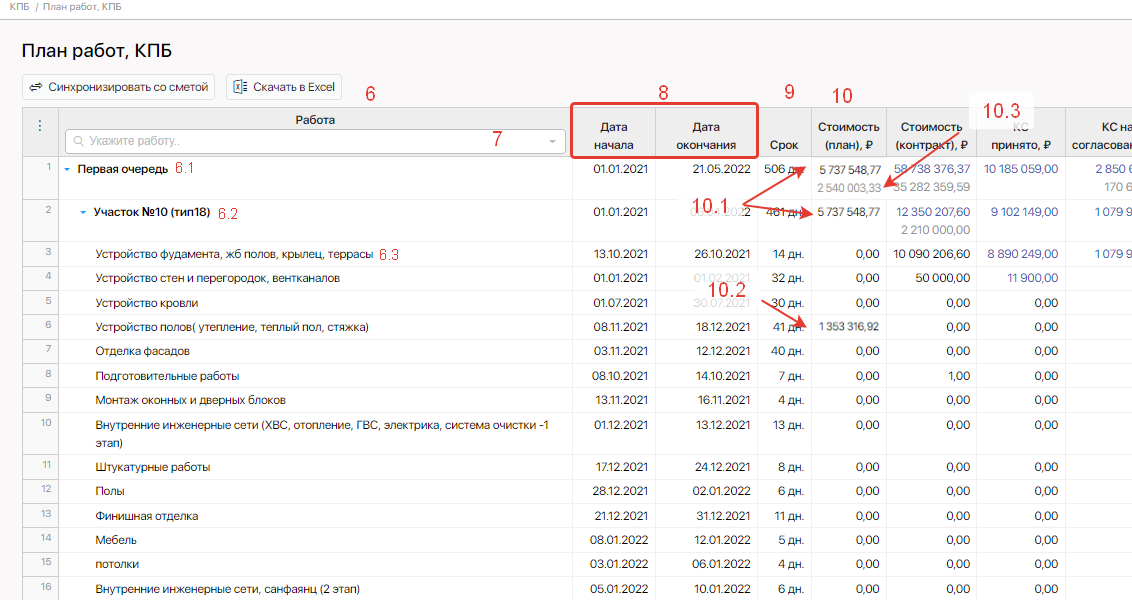The image size is (1132, 600).
Task: Open the 10 185 059,00 КС принято value
Action: [x=1020, y=169]
